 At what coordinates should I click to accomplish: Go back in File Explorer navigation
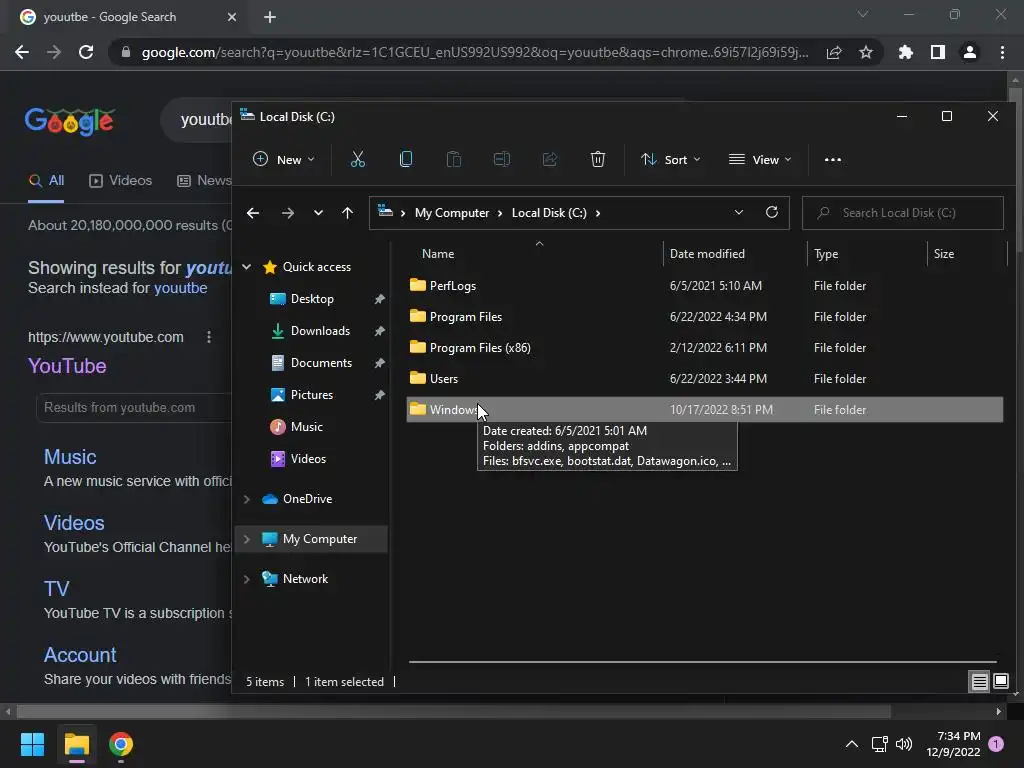[x=253, y=213]
